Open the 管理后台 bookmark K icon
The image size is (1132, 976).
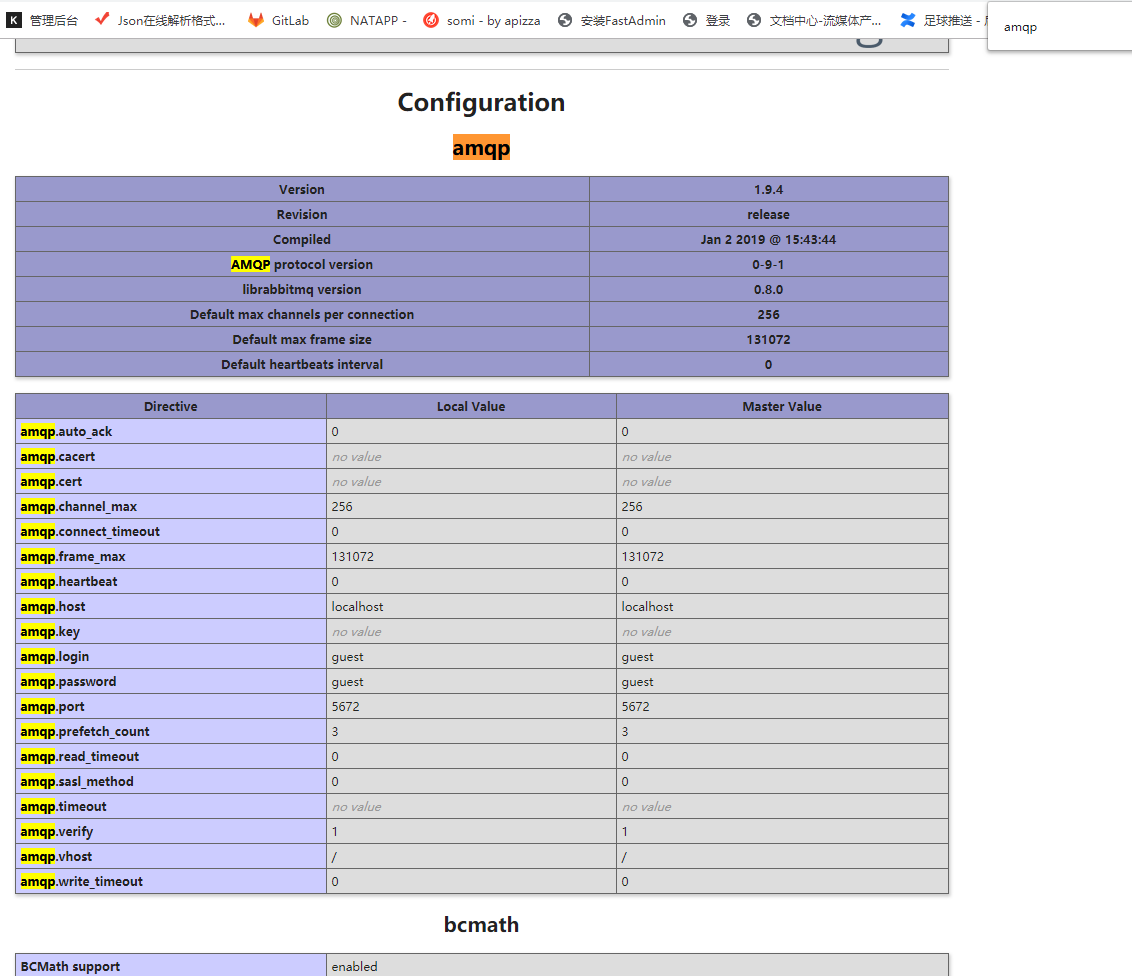[x=14, y=20]
